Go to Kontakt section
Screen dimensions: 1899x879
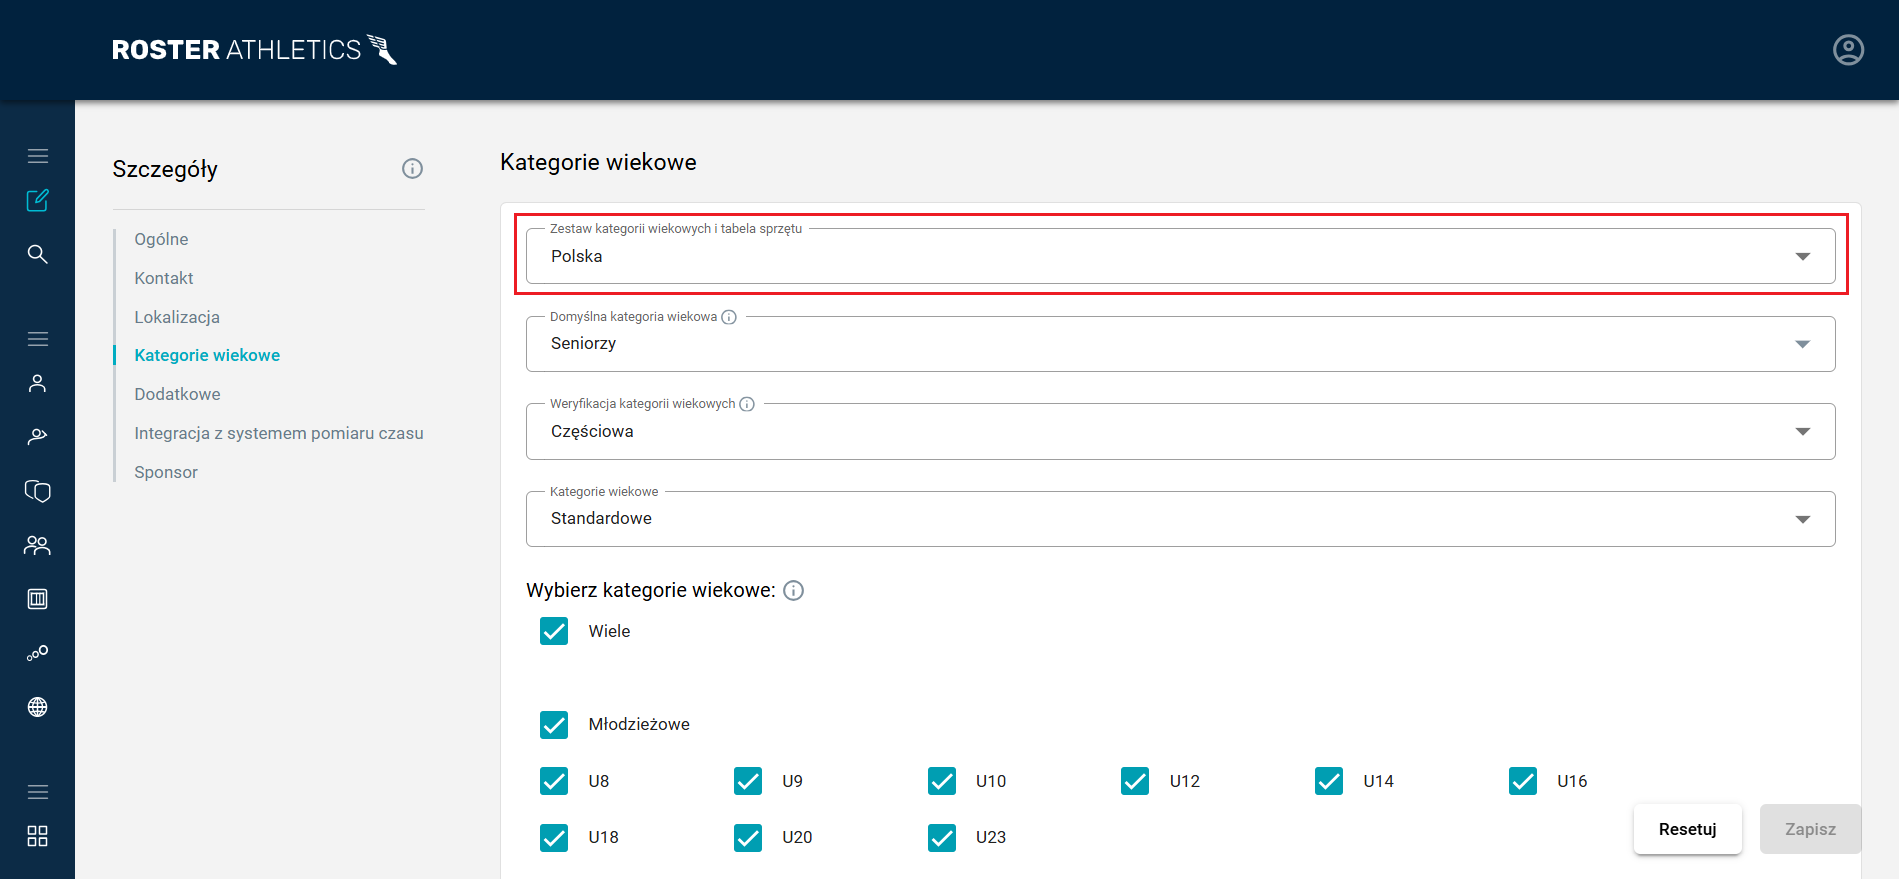(164, 278)
